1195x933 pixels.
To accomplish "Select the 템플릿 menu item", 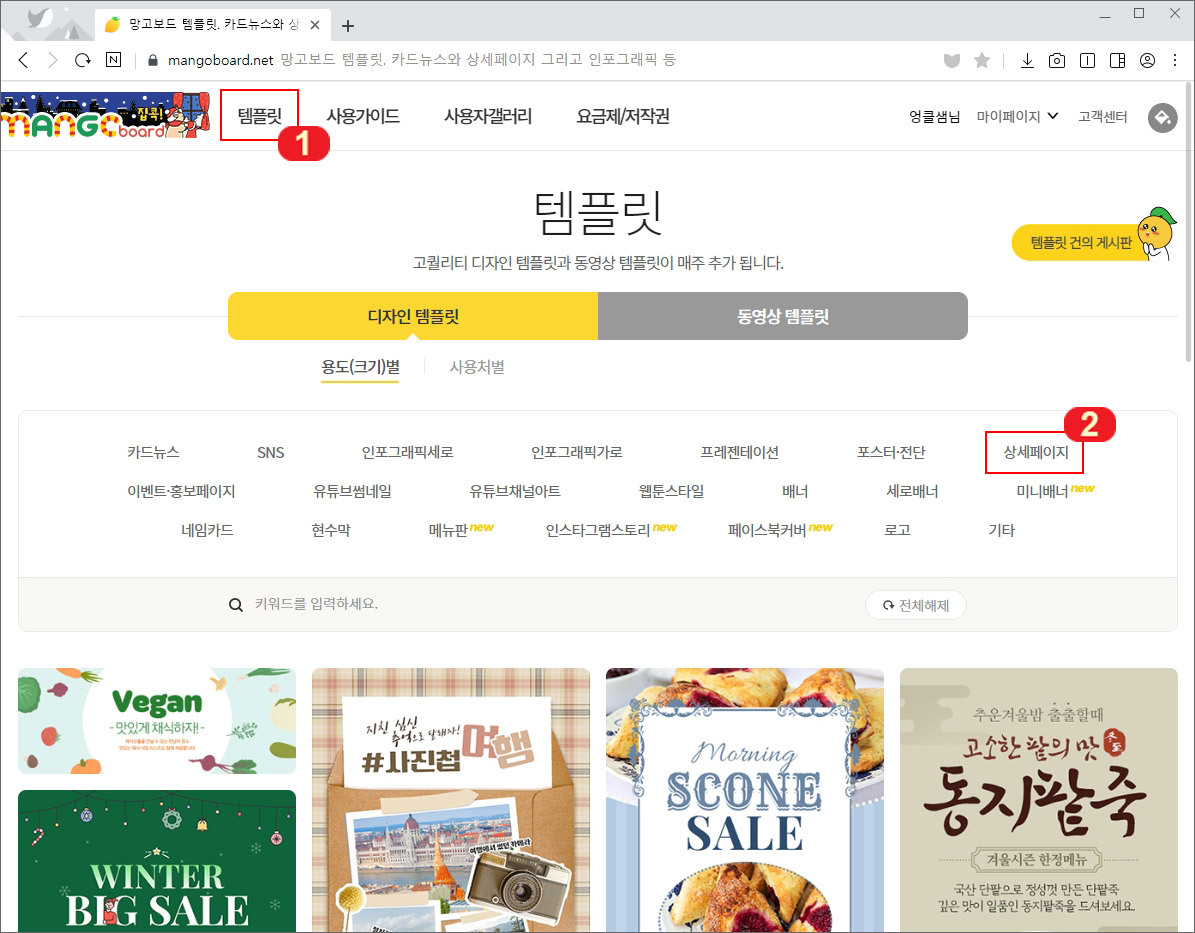I will click(260, 116).
